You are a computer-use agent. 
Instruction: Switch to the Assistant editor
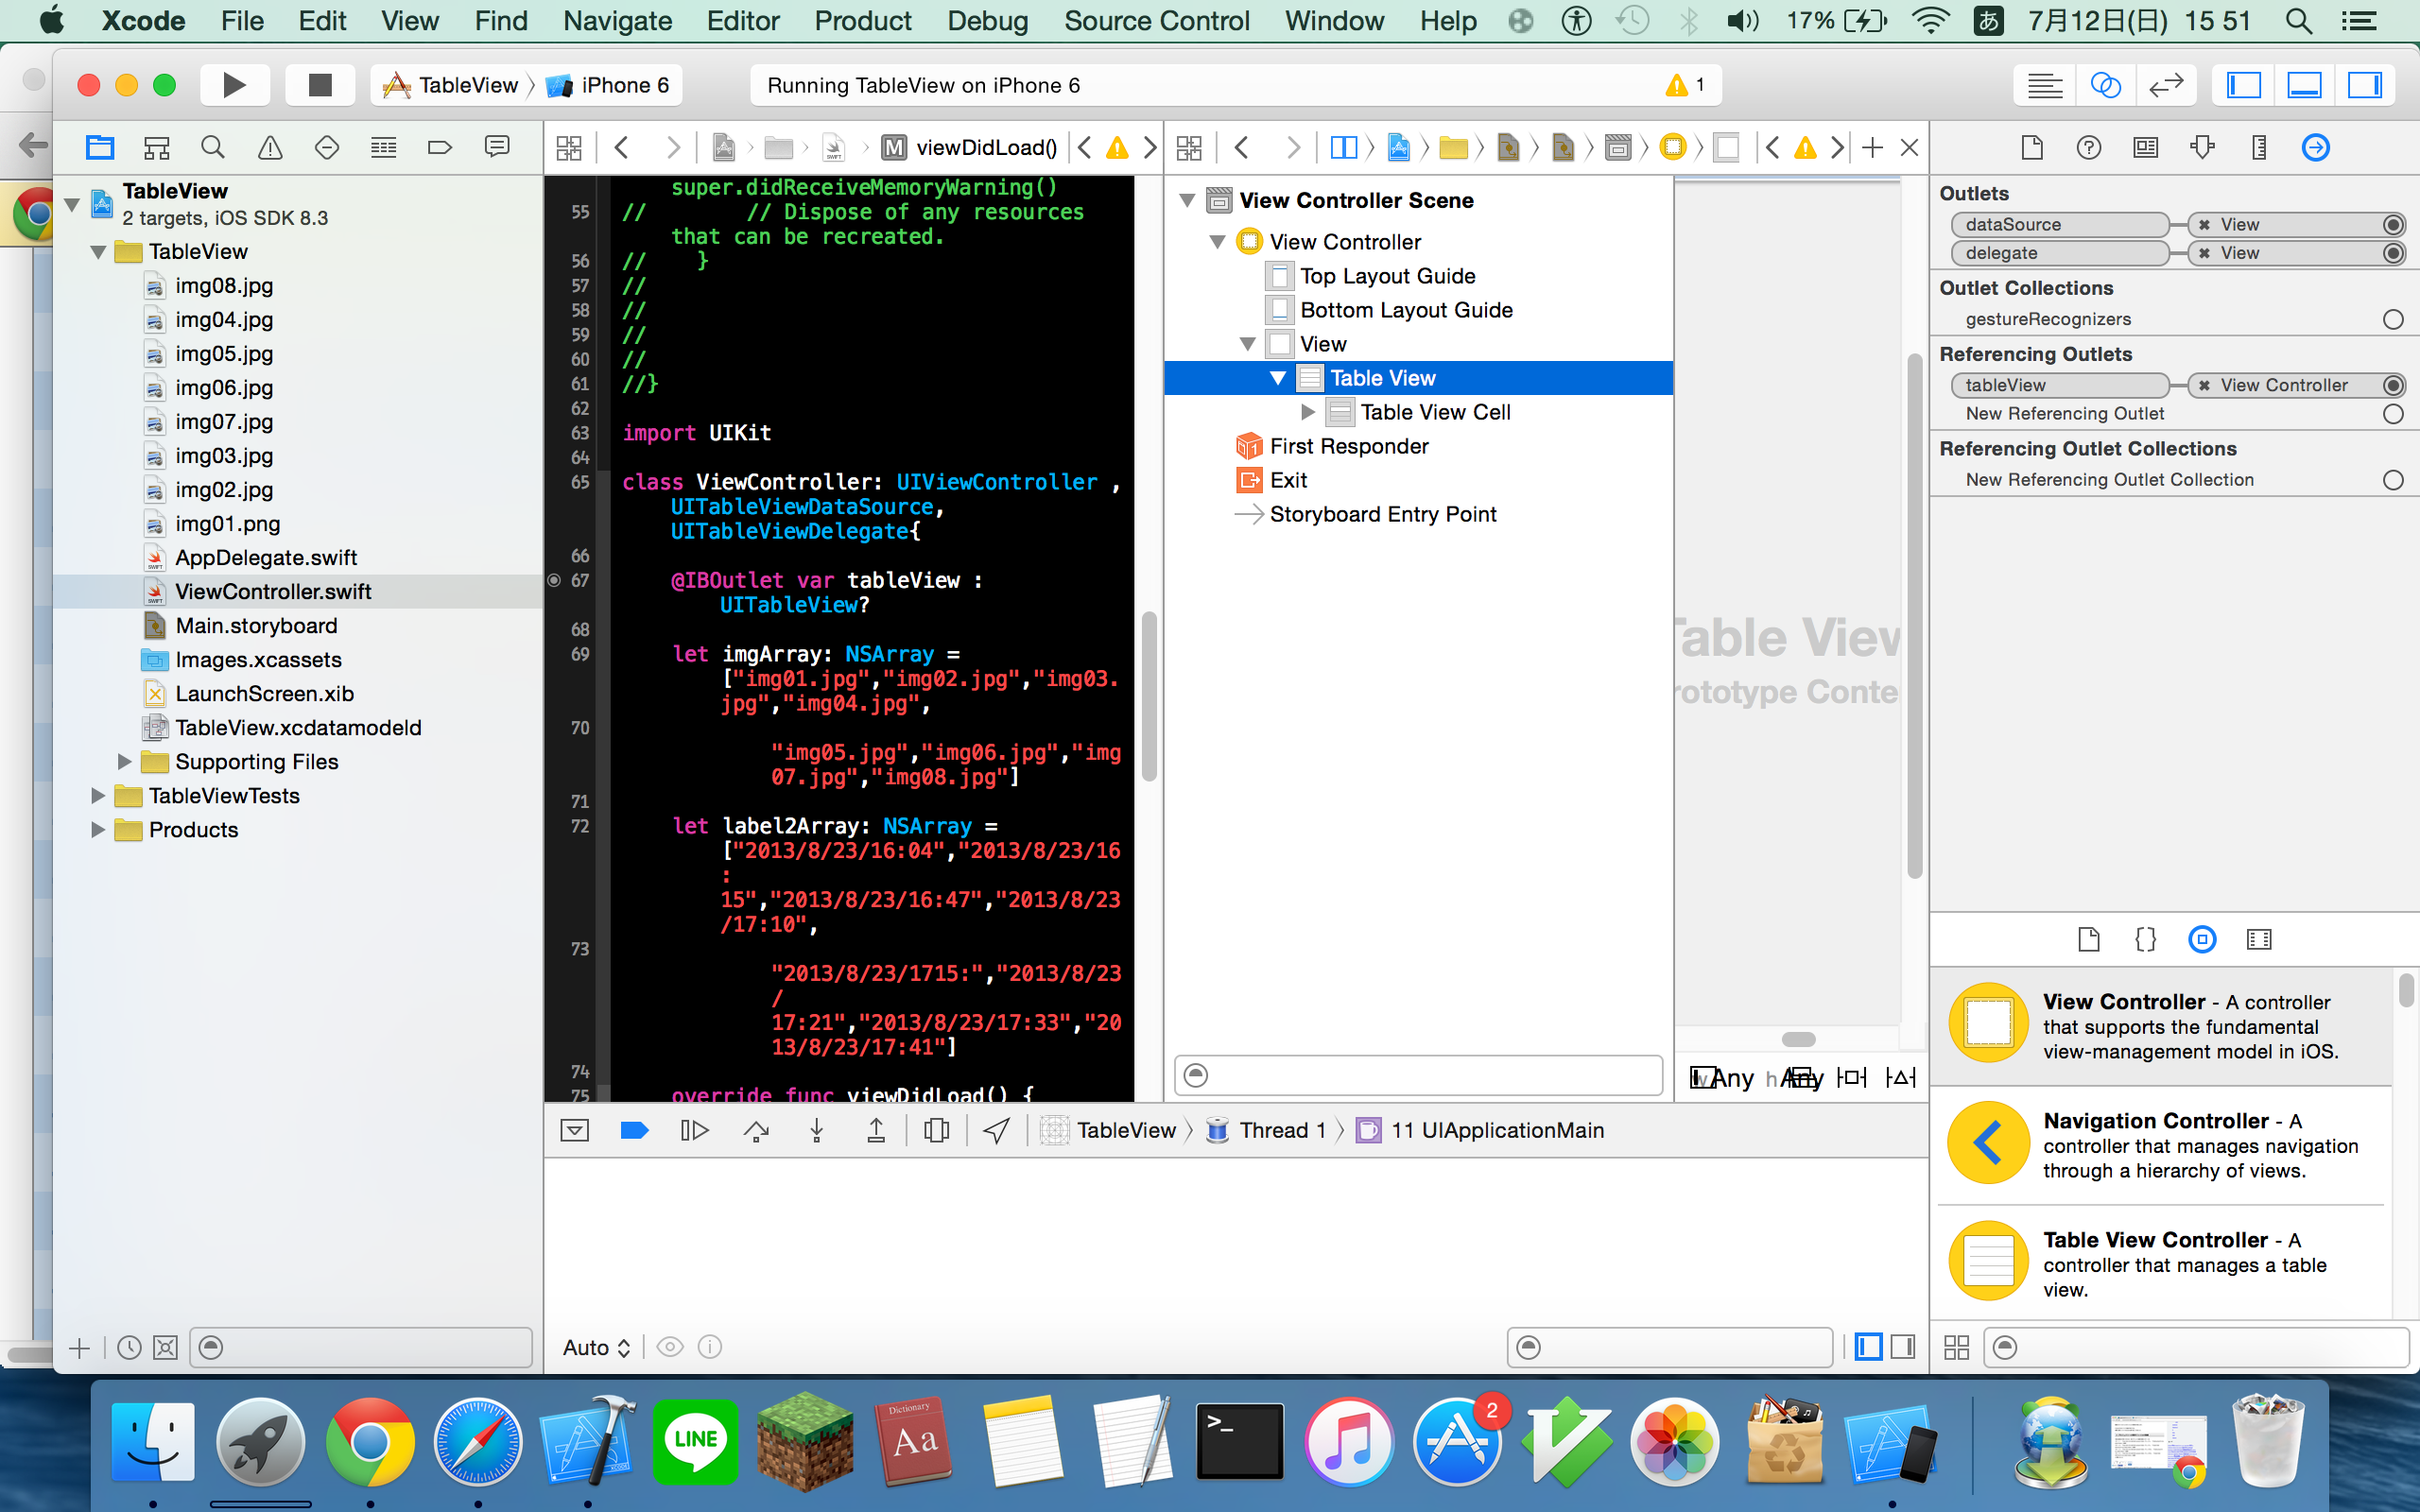coord(2105,86)
